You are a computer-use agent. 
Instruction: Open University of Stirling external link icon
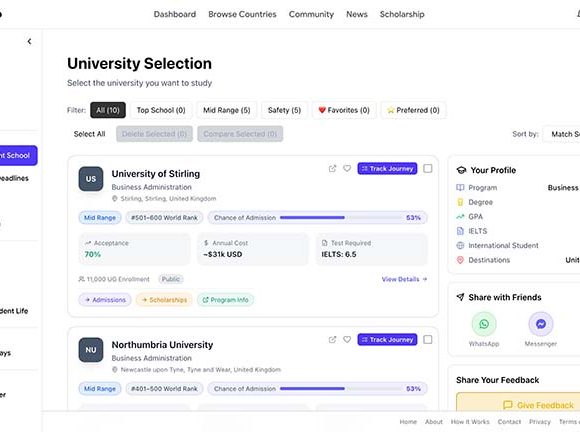click(x=333, y=169)
